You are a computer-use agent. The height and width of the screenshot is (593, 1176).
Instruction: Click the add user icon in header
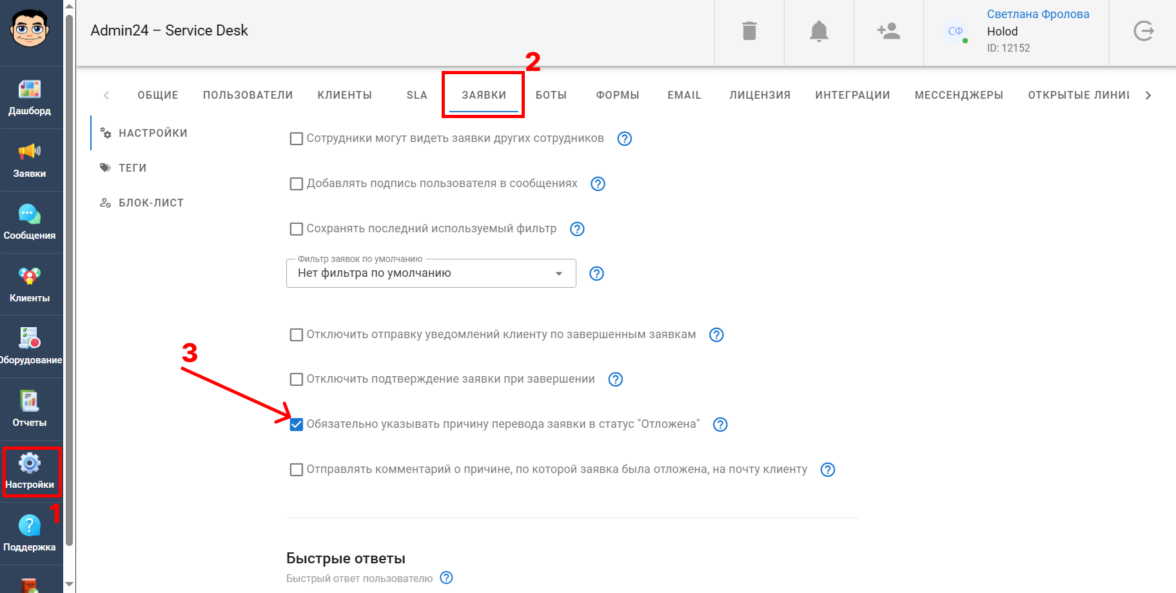pyautogui.click(x=888, y=31)
